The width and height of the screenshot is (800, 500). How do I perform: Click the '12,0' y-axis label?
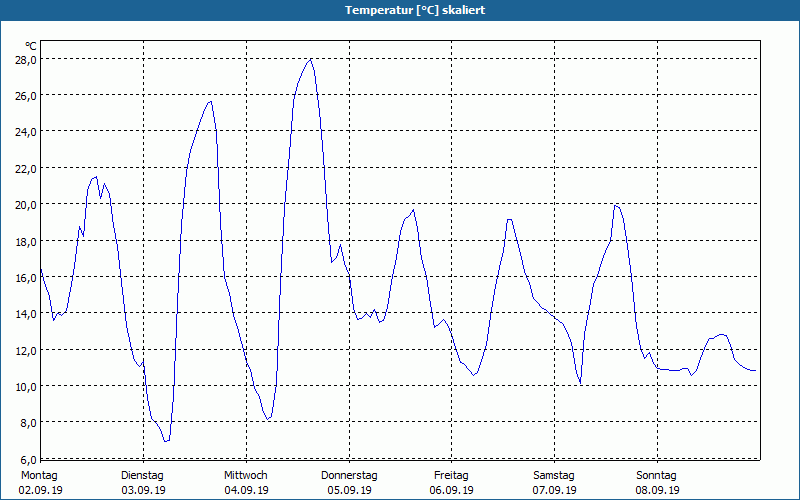[26, 351]
